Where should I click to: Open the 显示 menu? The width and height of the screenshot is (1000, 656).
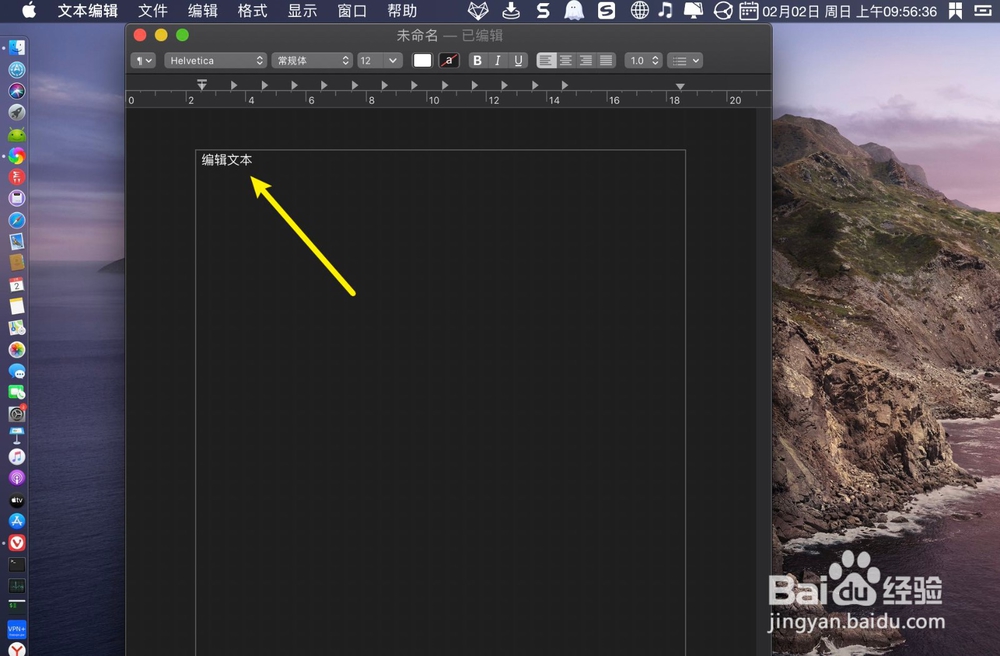click(x=302, y=11)
